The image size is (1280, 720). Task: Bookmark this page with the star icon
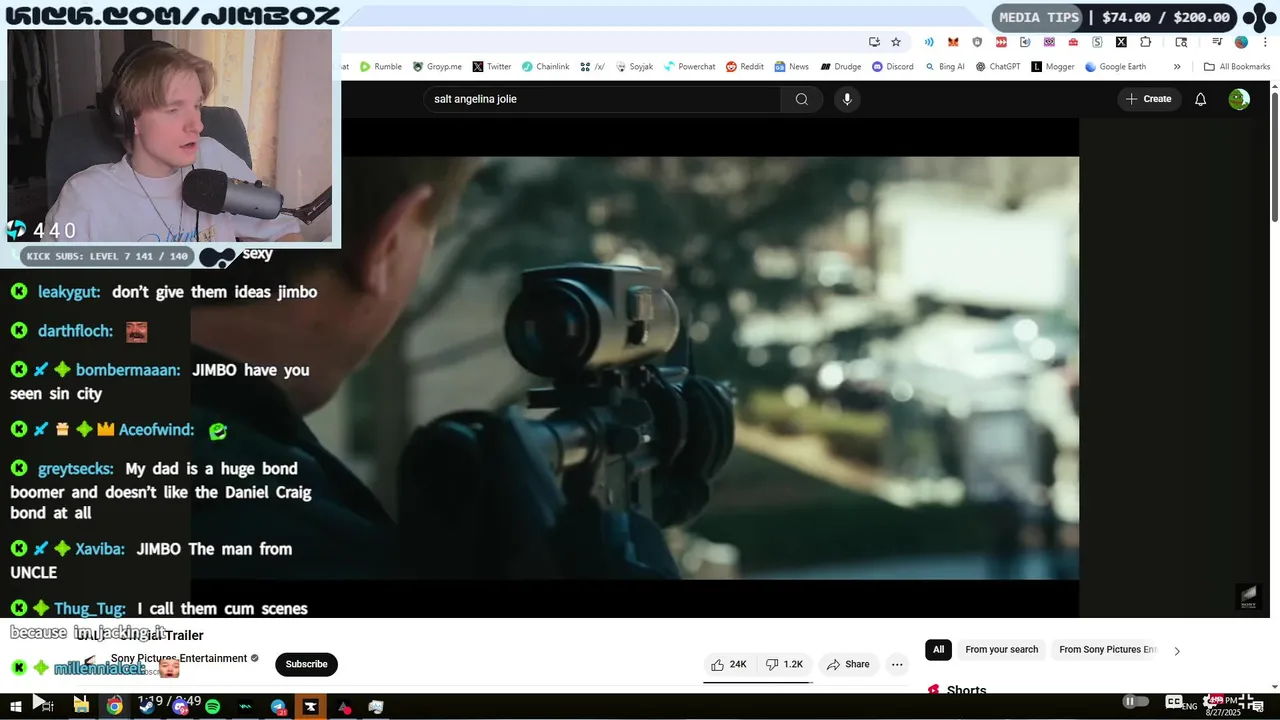896,42
